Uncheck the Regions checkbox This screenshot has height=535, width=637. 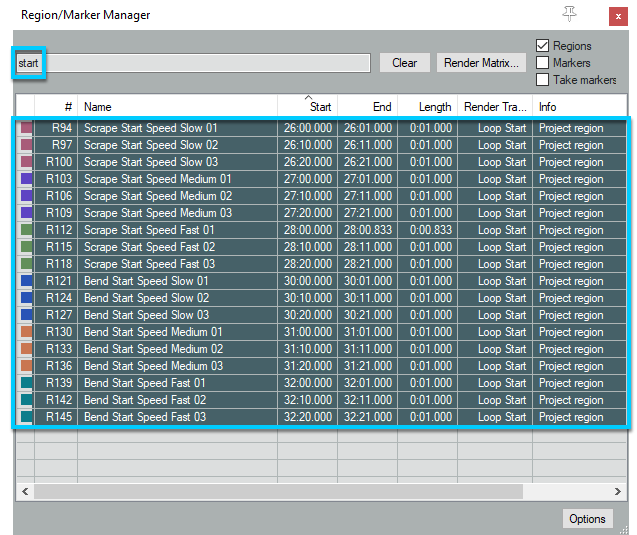[x=543, y=46]
